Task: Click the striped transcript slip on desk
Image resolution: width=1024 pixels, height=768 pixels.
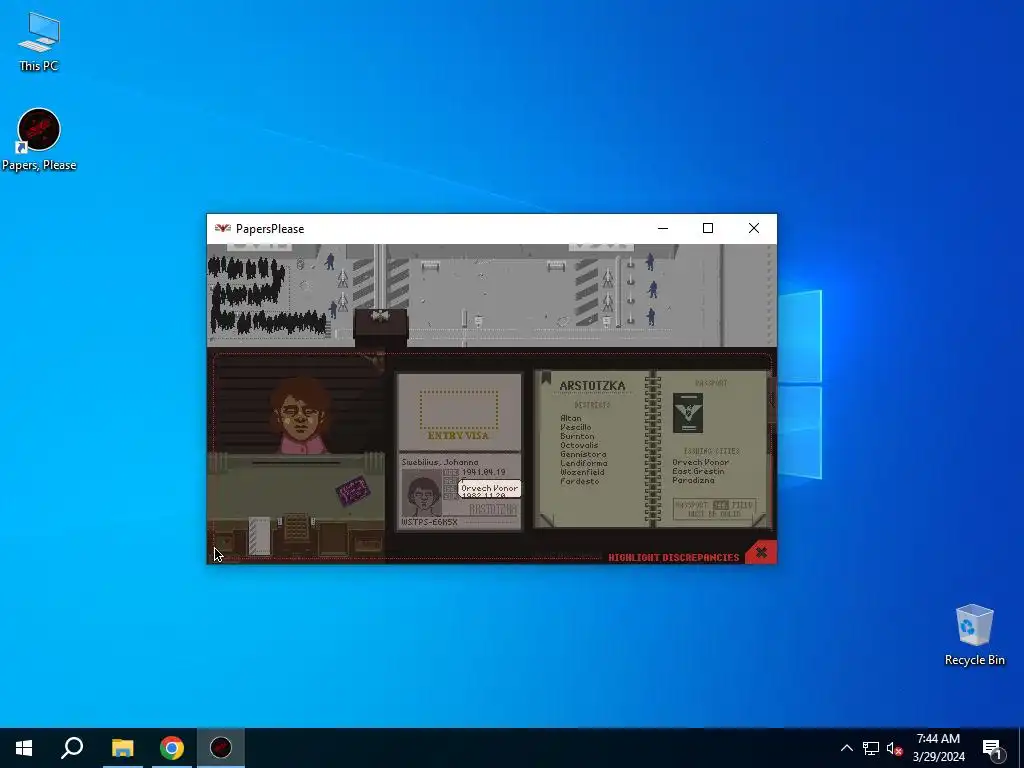Action: pos(259,536)
